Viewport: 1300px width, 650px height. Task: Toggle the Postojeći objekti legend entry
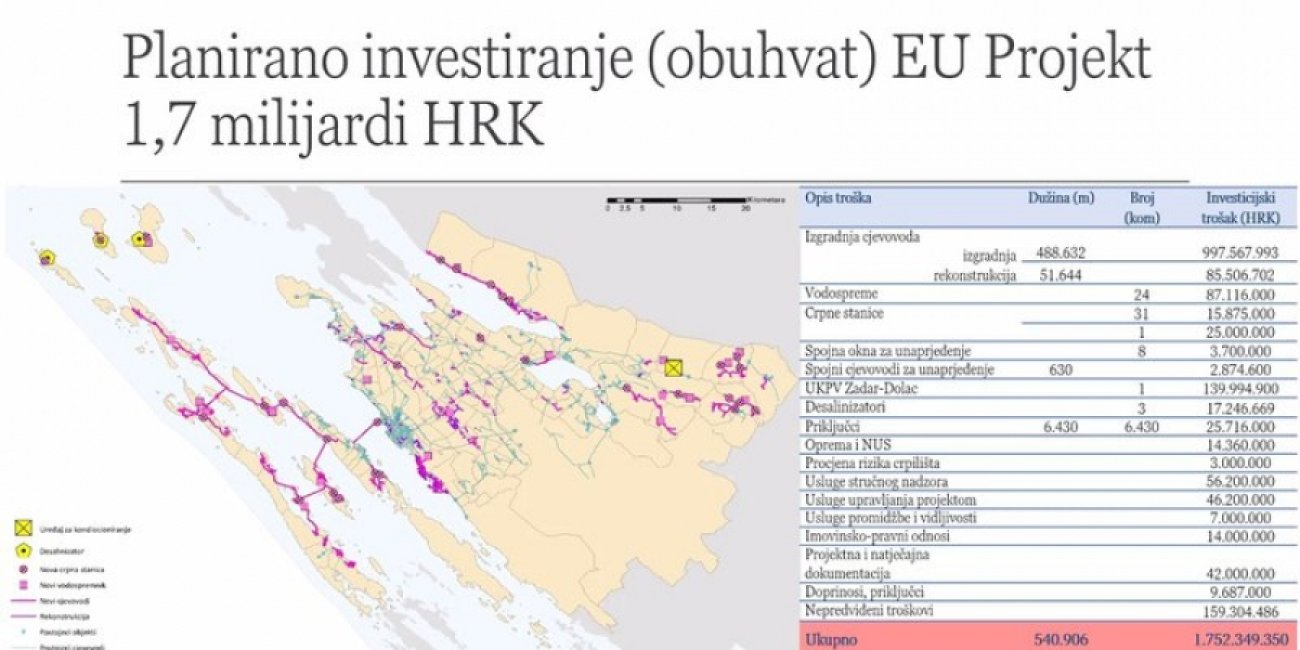(x=23, y=631)
